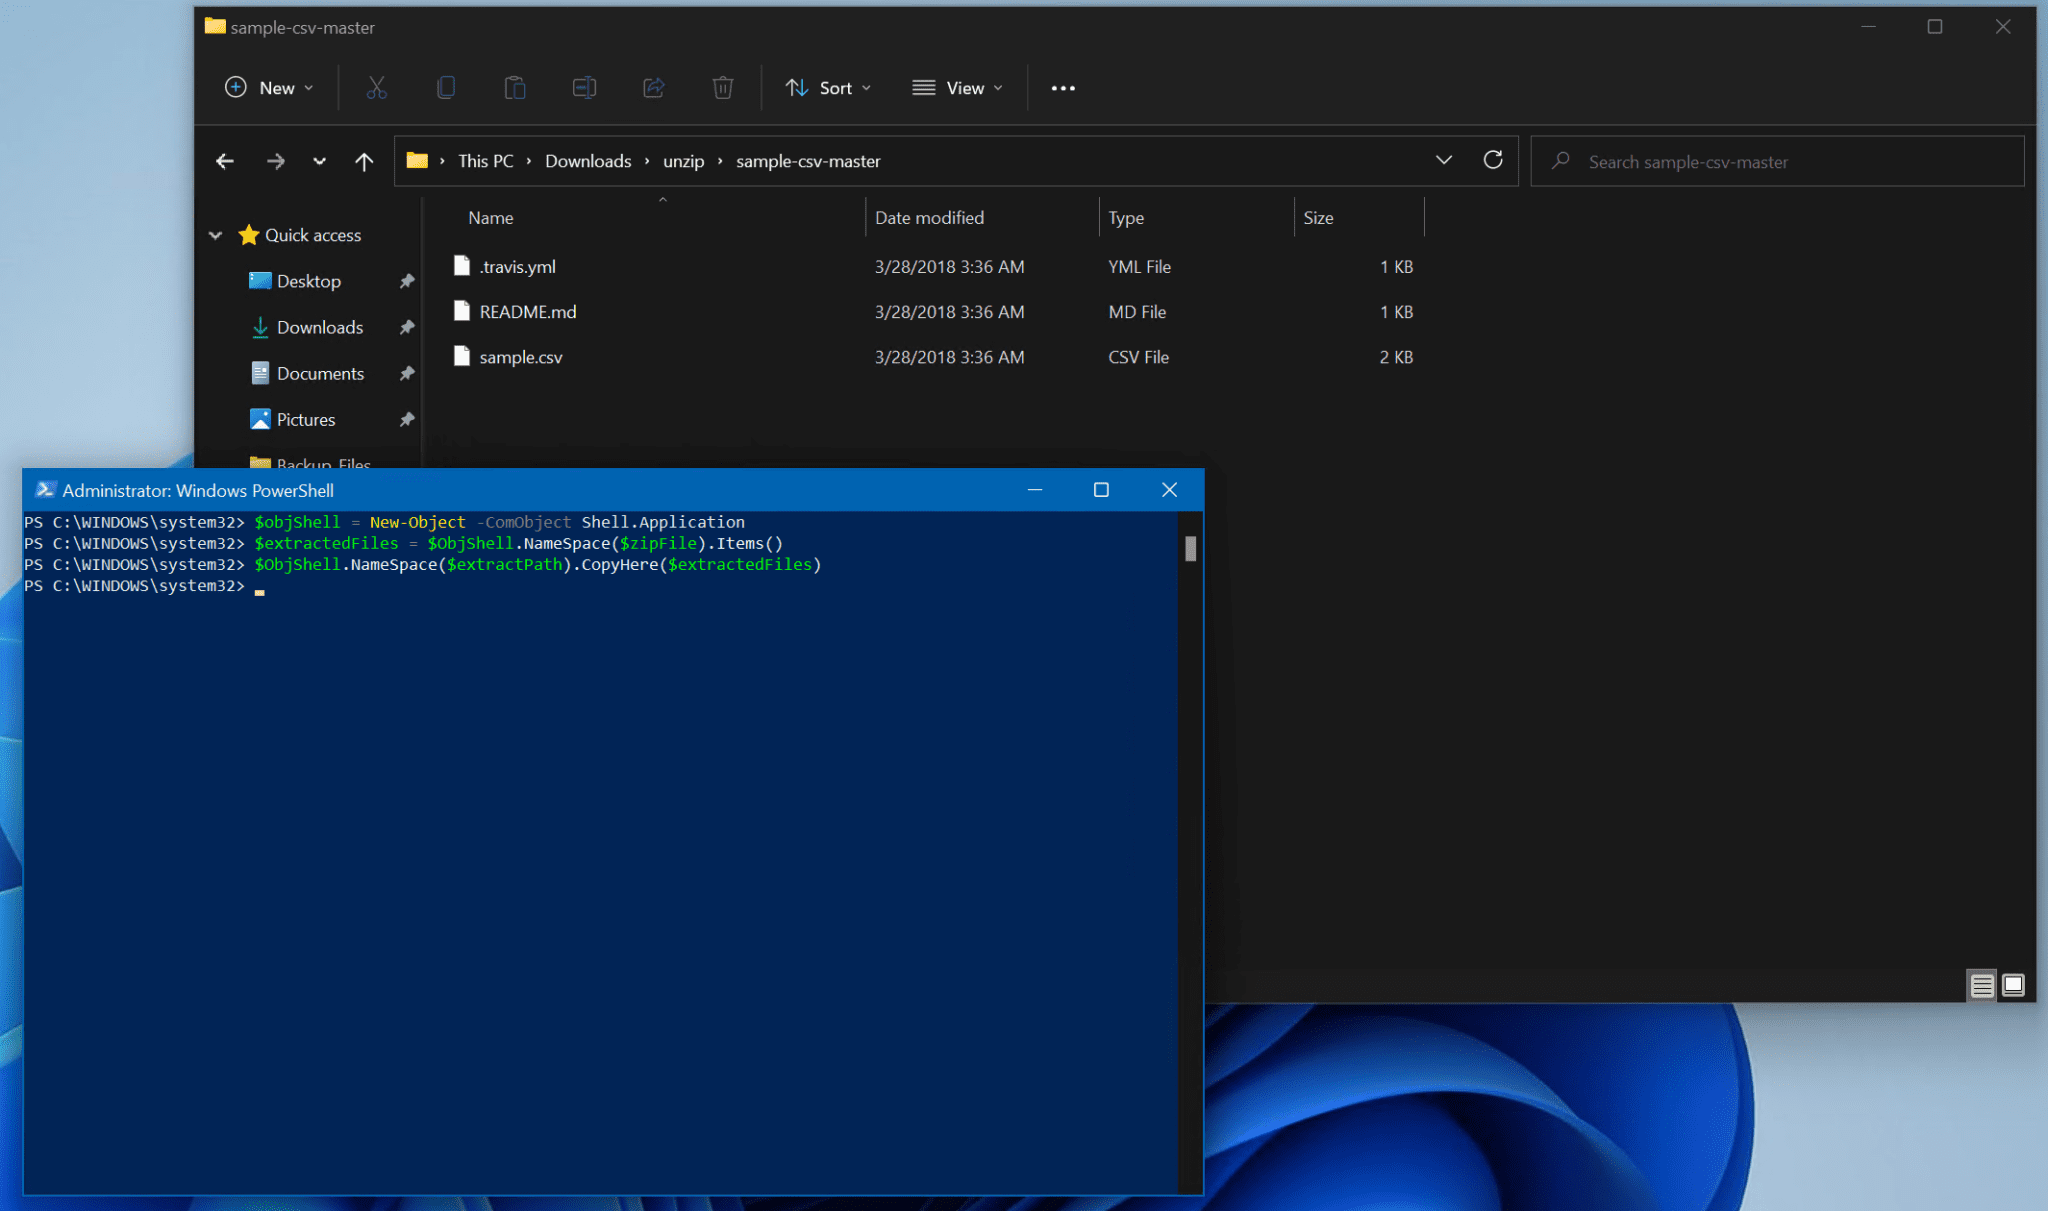Expand the Sort options dropdown
Image resolution: width=2048 pixels, height=1211 pixels.
pos(828,88)
